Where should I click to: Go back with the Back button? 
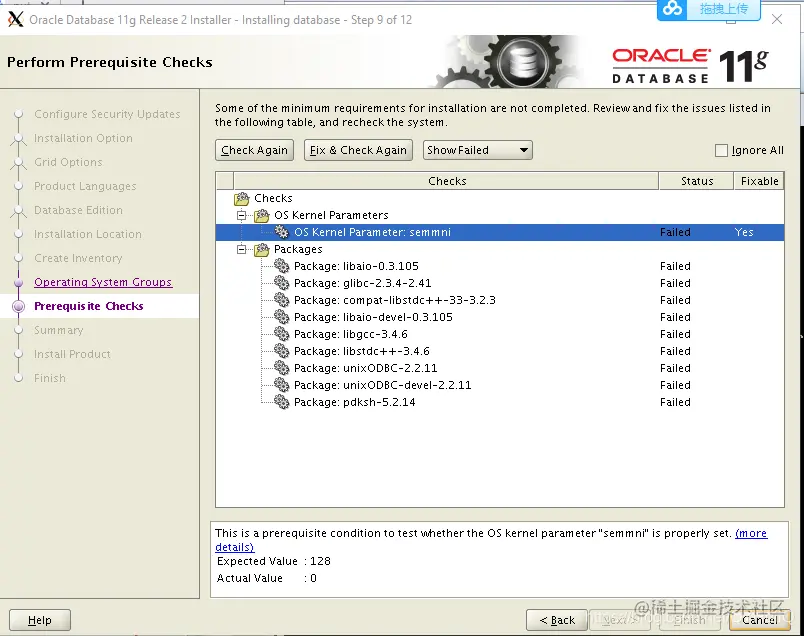(557, 620)
